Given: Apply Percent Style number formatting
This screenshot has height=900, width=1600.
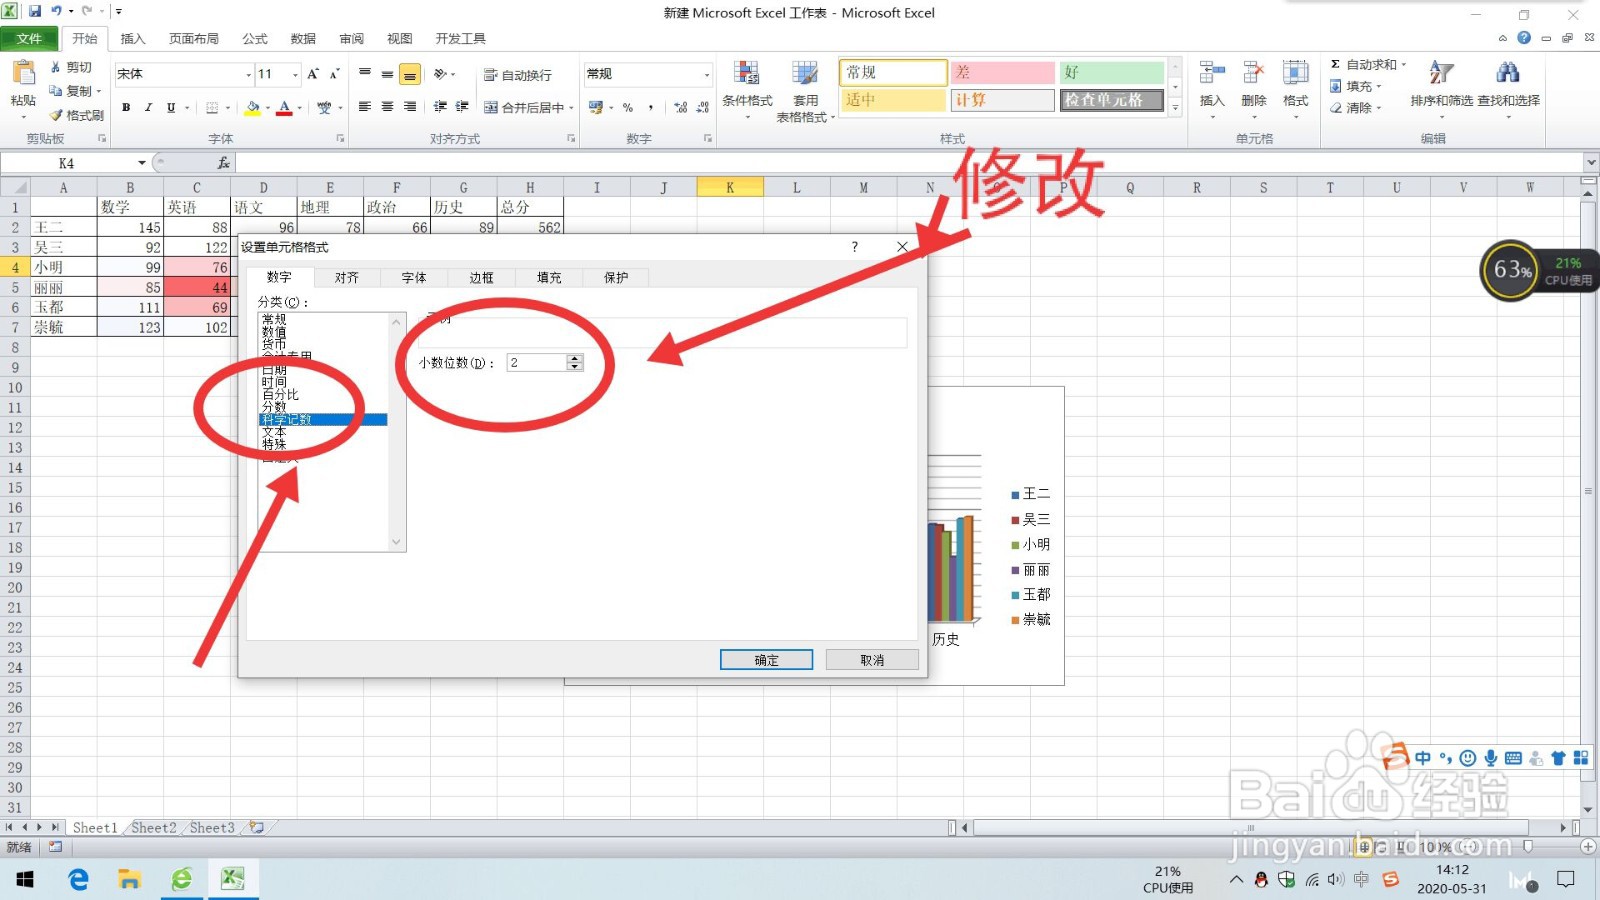Looking at the screenshot, I should point(627,106).
